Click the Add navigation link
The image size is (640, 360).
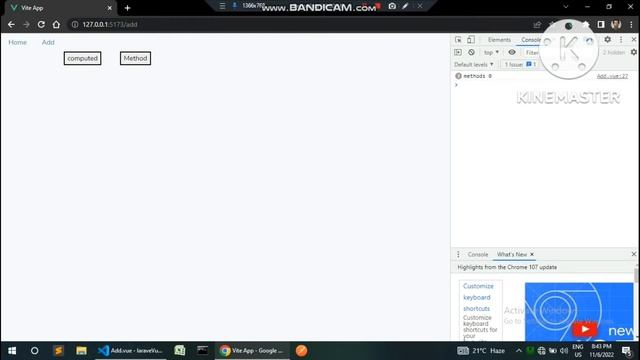[48, 42]
